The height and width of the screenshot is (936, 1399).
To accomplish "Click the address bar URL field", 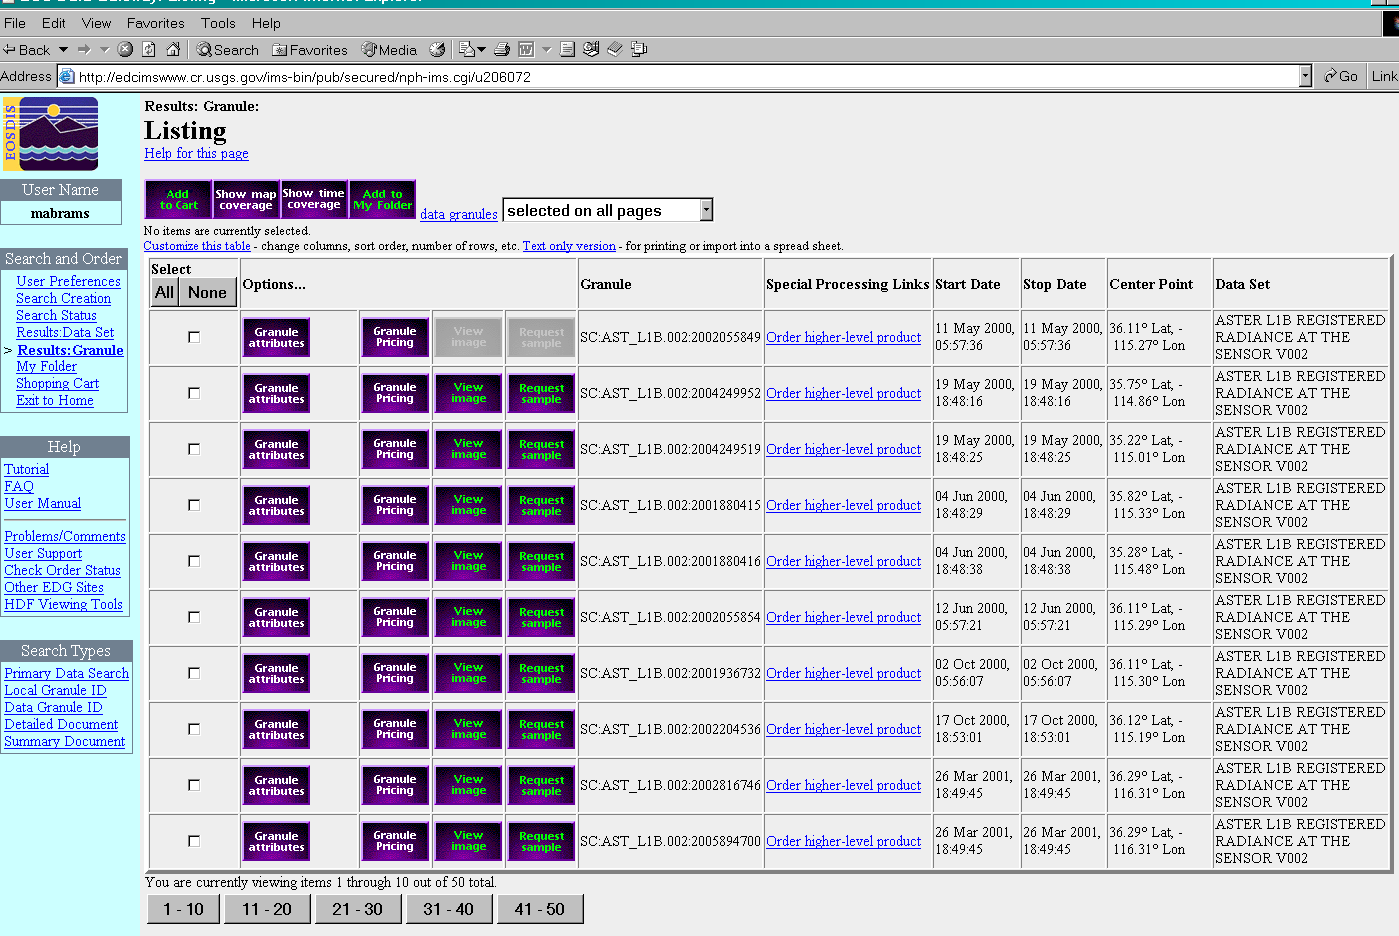I will (x=686, y=77).
